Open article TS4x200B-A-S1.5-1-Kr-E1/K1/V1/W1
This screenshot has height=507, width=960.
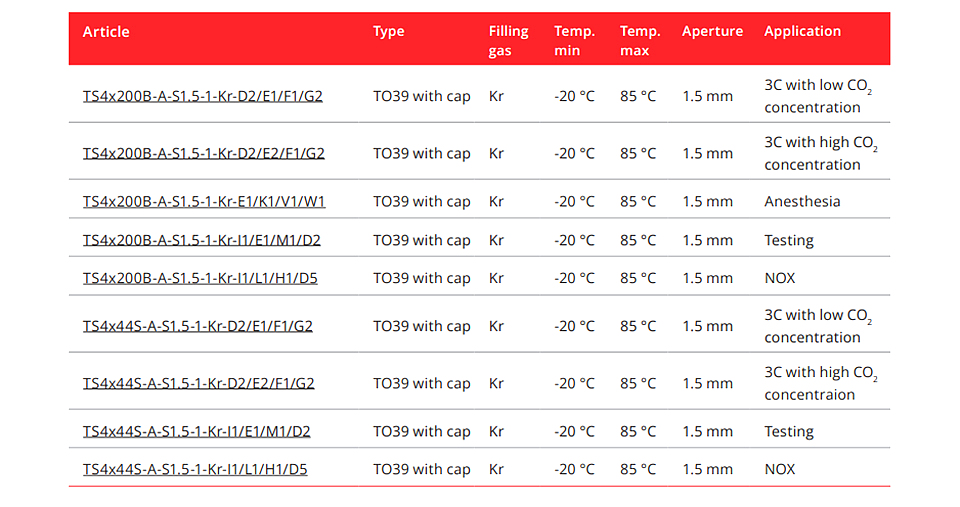[x=204, y=201]
